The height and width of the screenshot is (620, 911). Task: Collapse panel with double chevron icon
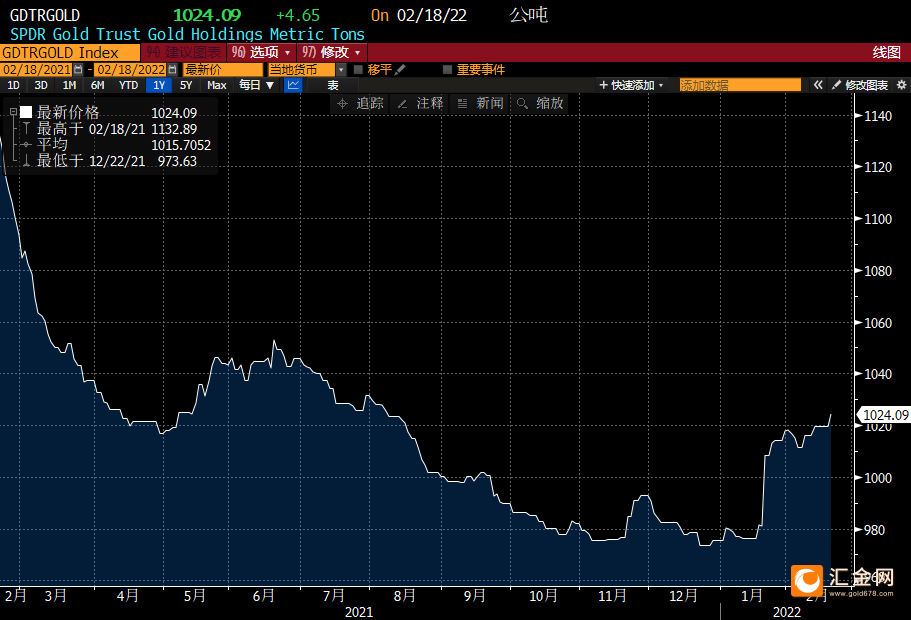[x=818, y=85]
